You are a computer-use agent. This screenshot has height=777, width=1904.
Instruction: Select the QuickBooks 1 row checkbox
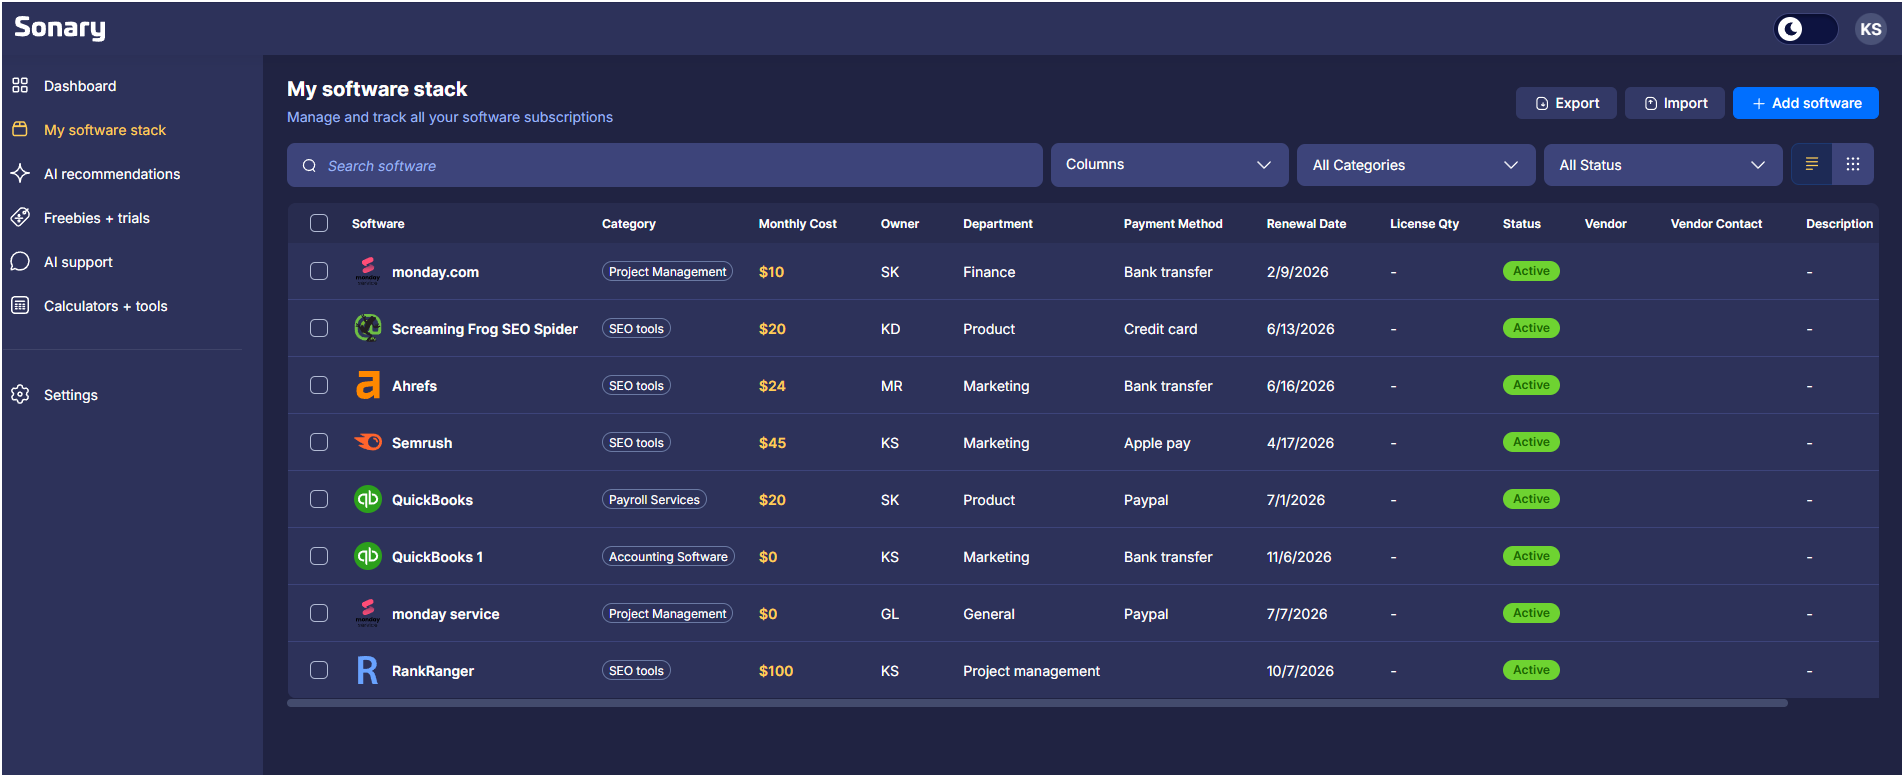[319, 556]
